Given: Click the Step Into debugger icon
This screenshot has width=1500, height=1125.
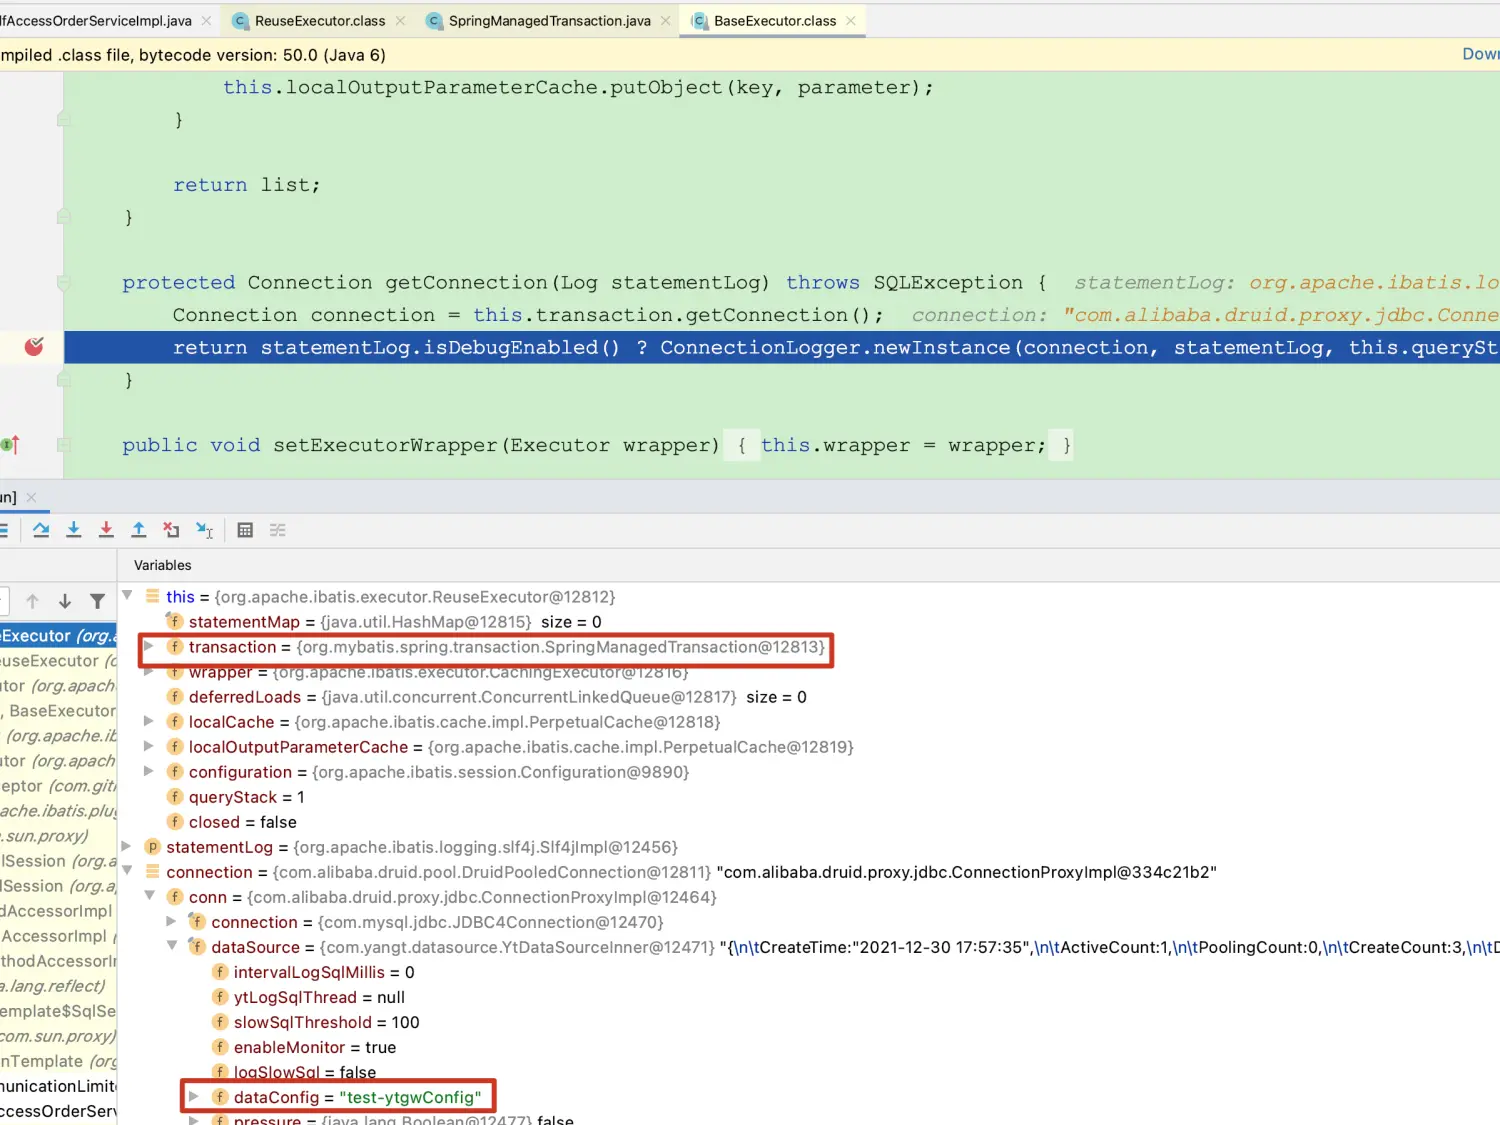Looking at the screenshot, I should [73, 530].
